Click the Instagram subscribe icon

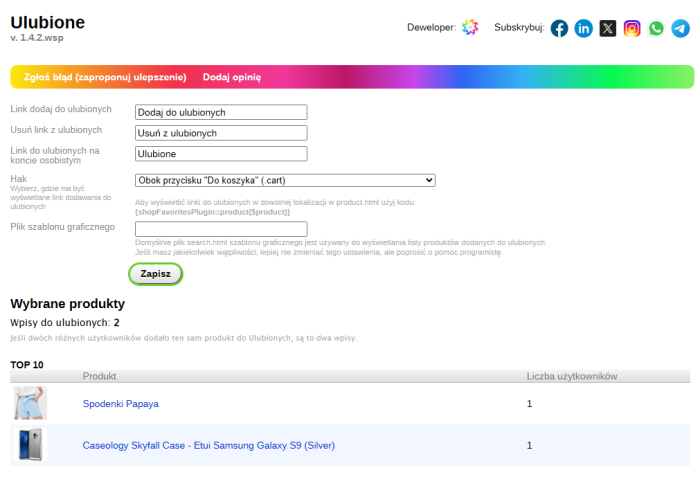pyautogui.click(x=632, y=28)
